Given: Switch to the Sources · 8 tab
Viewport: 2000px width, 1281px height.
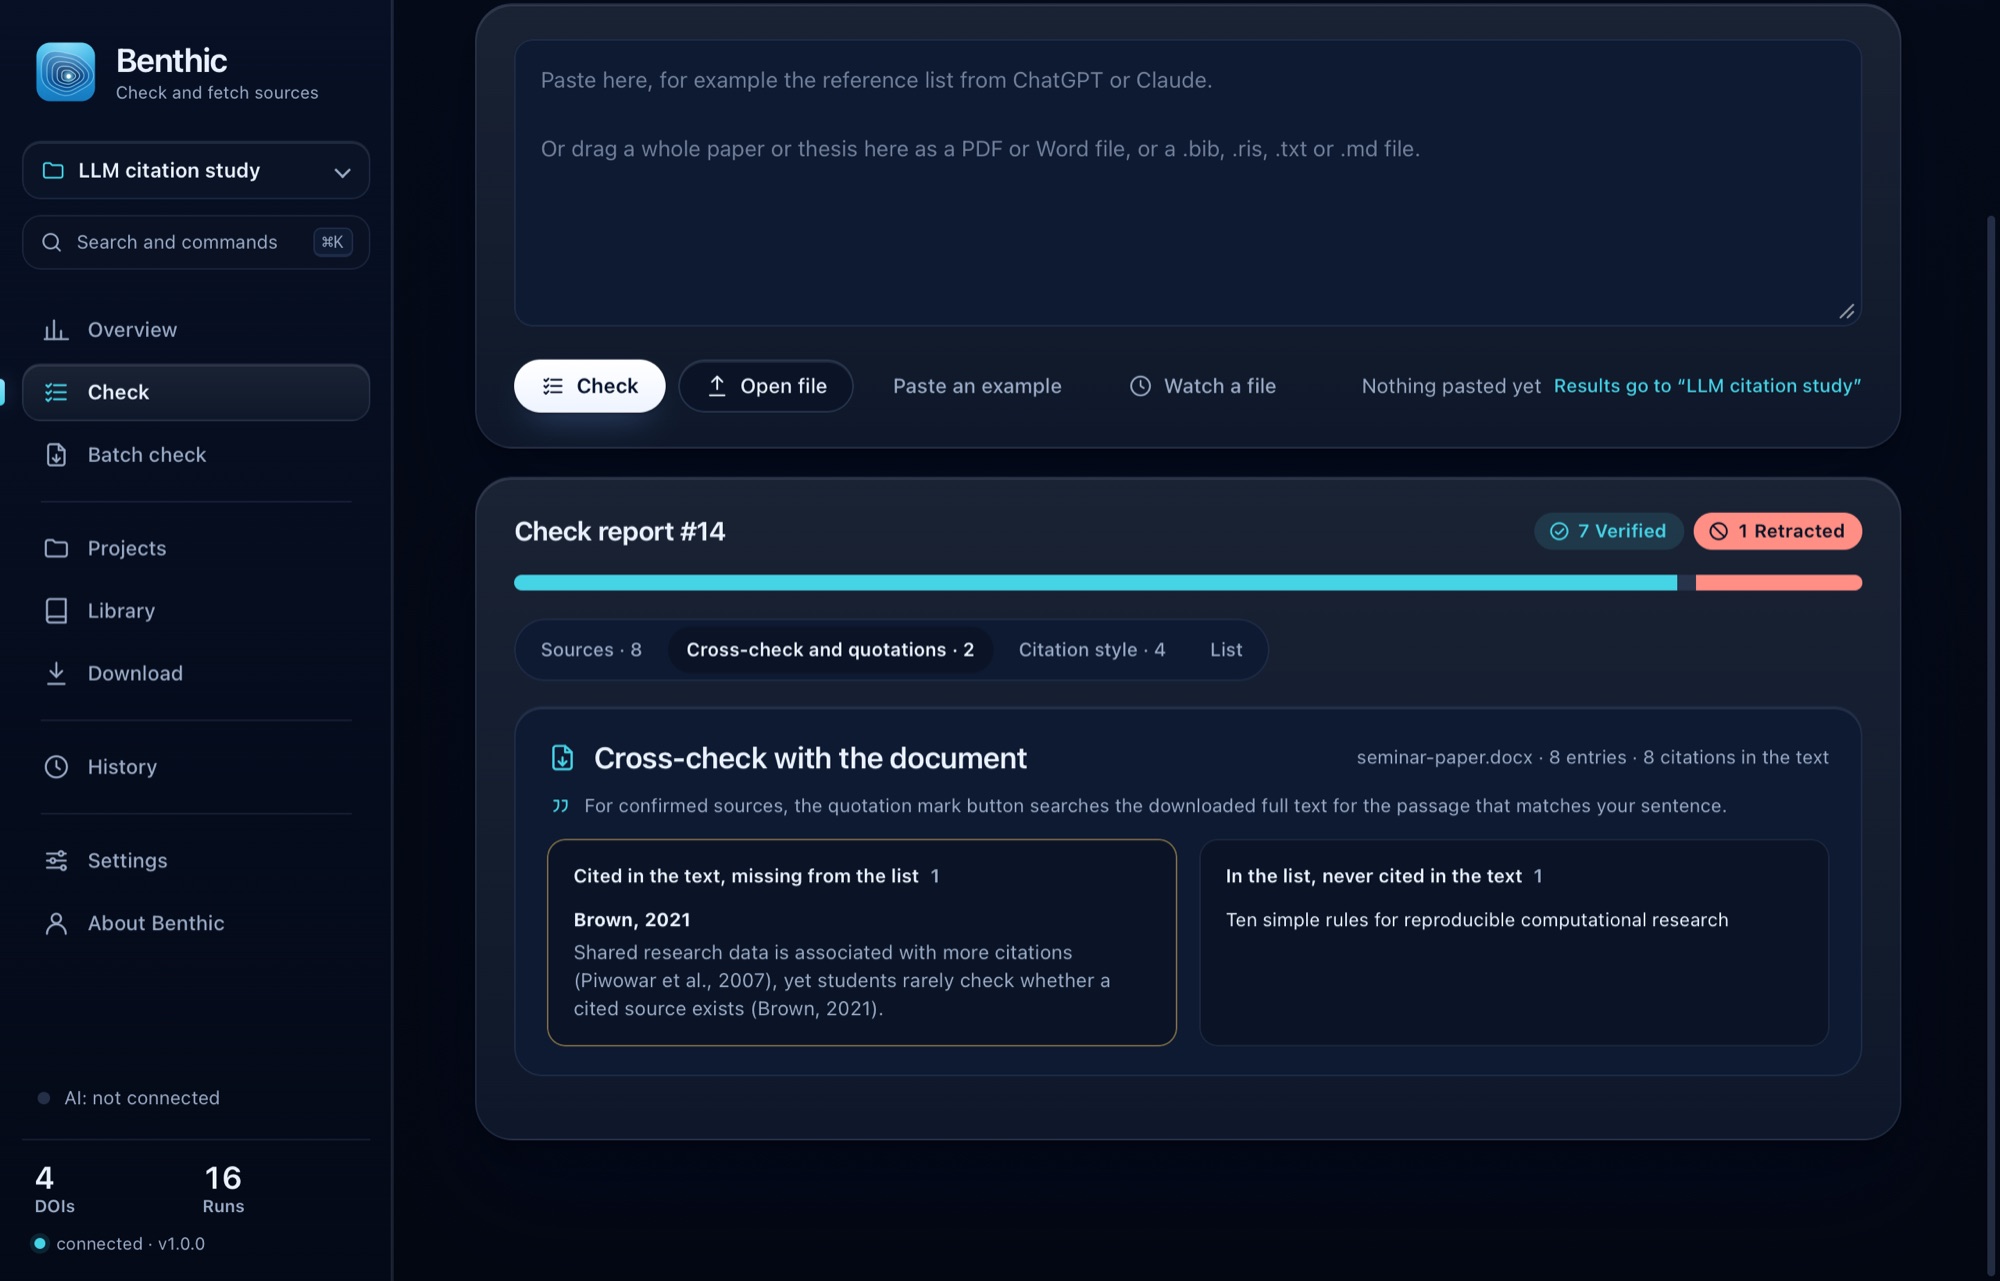Looking at the screenshot, I should [591, 650].
